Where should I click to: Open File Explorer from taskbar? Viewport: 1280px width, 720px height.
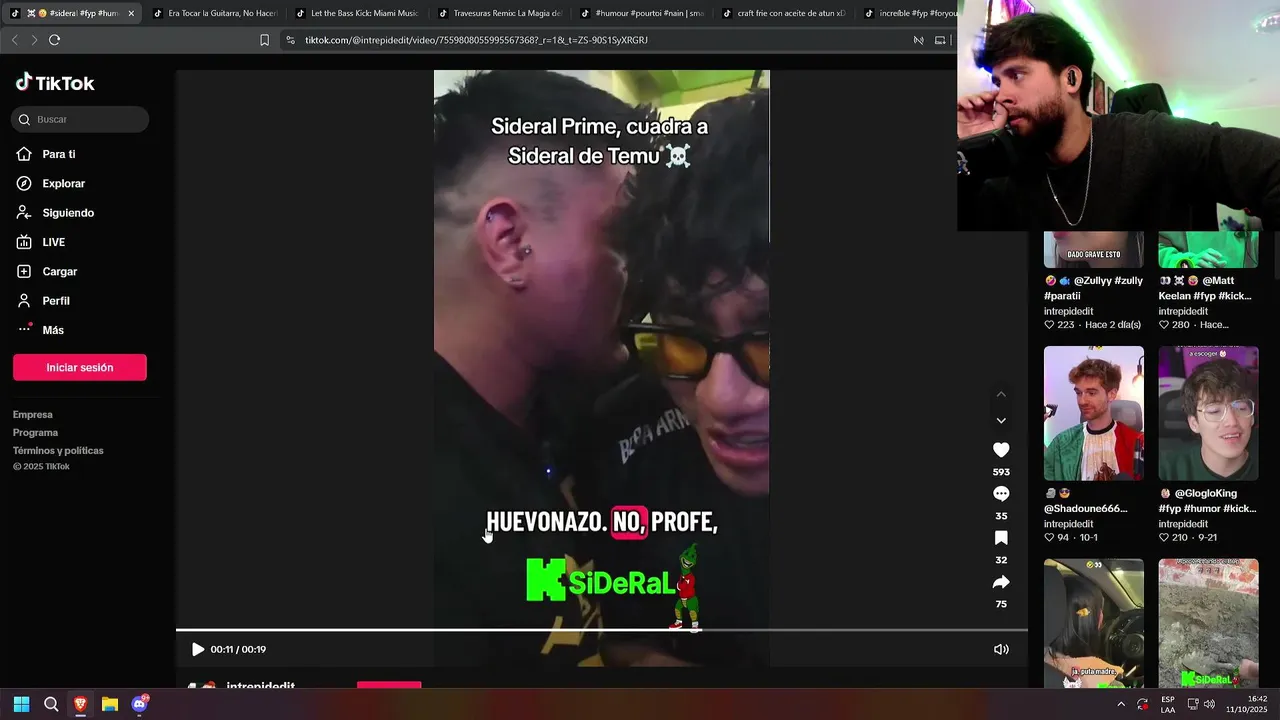(110, 704)
